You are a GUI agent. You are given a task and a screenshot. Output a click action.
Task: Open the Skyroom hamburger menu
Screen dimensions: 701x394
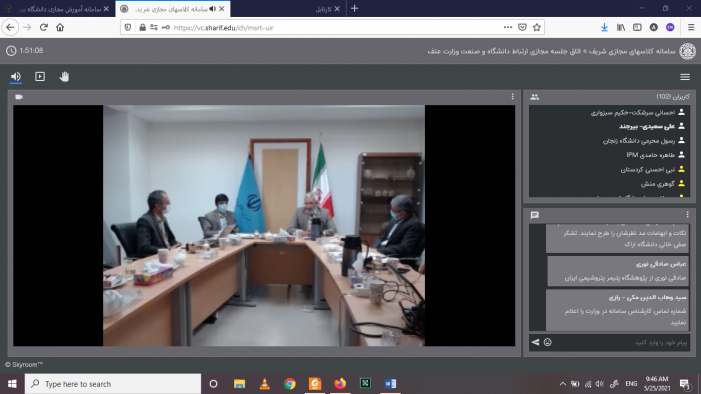685,77
